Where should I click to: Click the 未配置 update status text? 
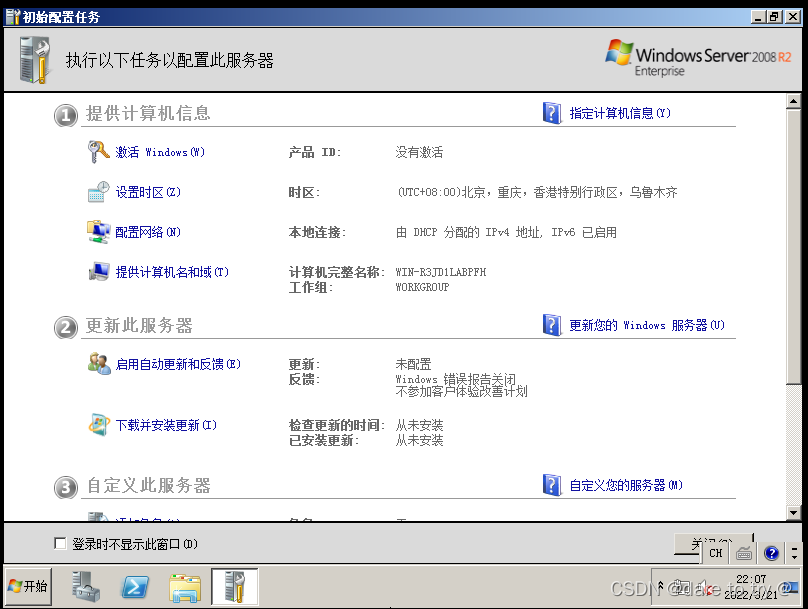[x=413, y=364]
